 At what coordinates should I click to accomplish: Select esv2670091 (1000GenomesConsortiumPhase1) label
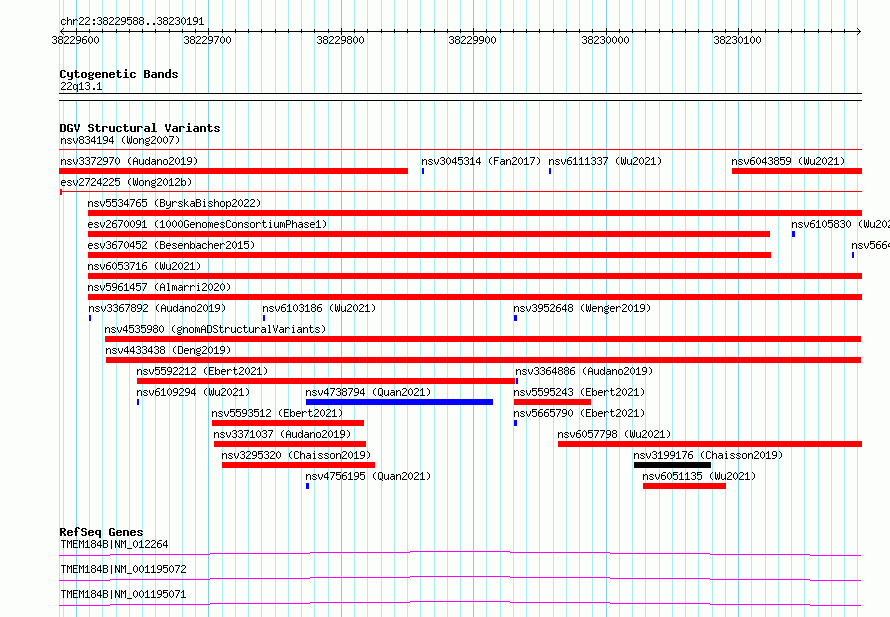tap(208, 224)
